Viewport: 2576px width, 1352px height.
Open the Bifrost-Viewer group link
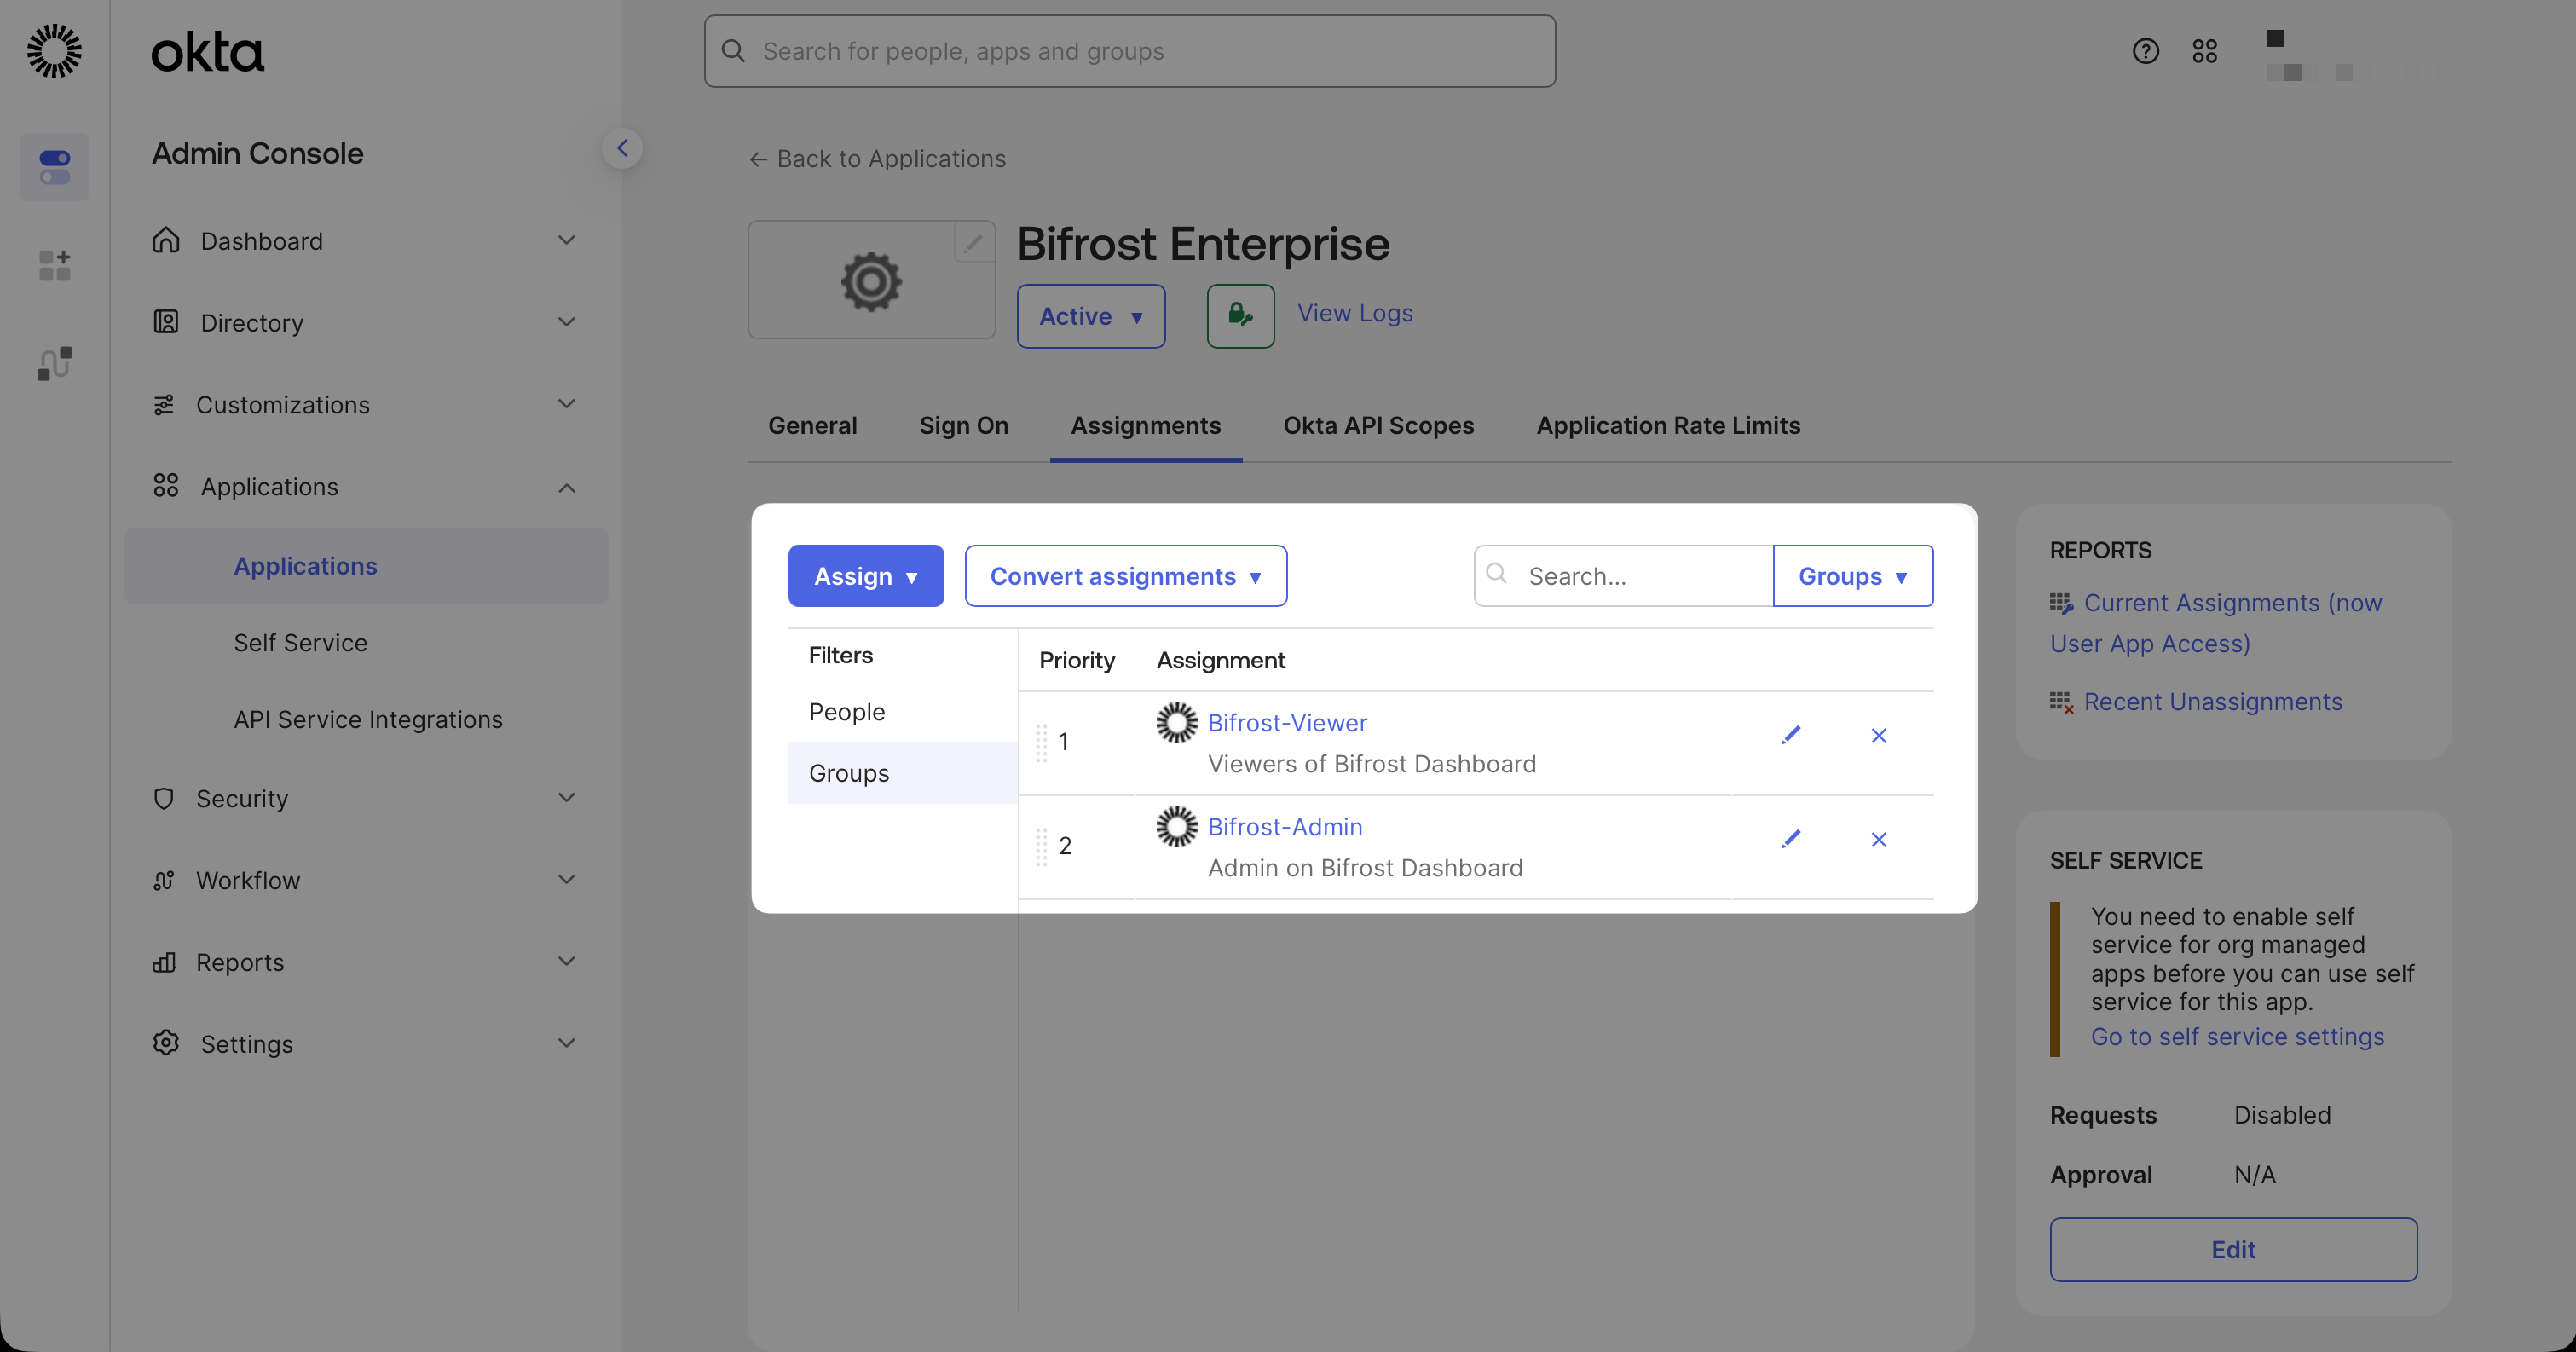(x=1287, y=723)
